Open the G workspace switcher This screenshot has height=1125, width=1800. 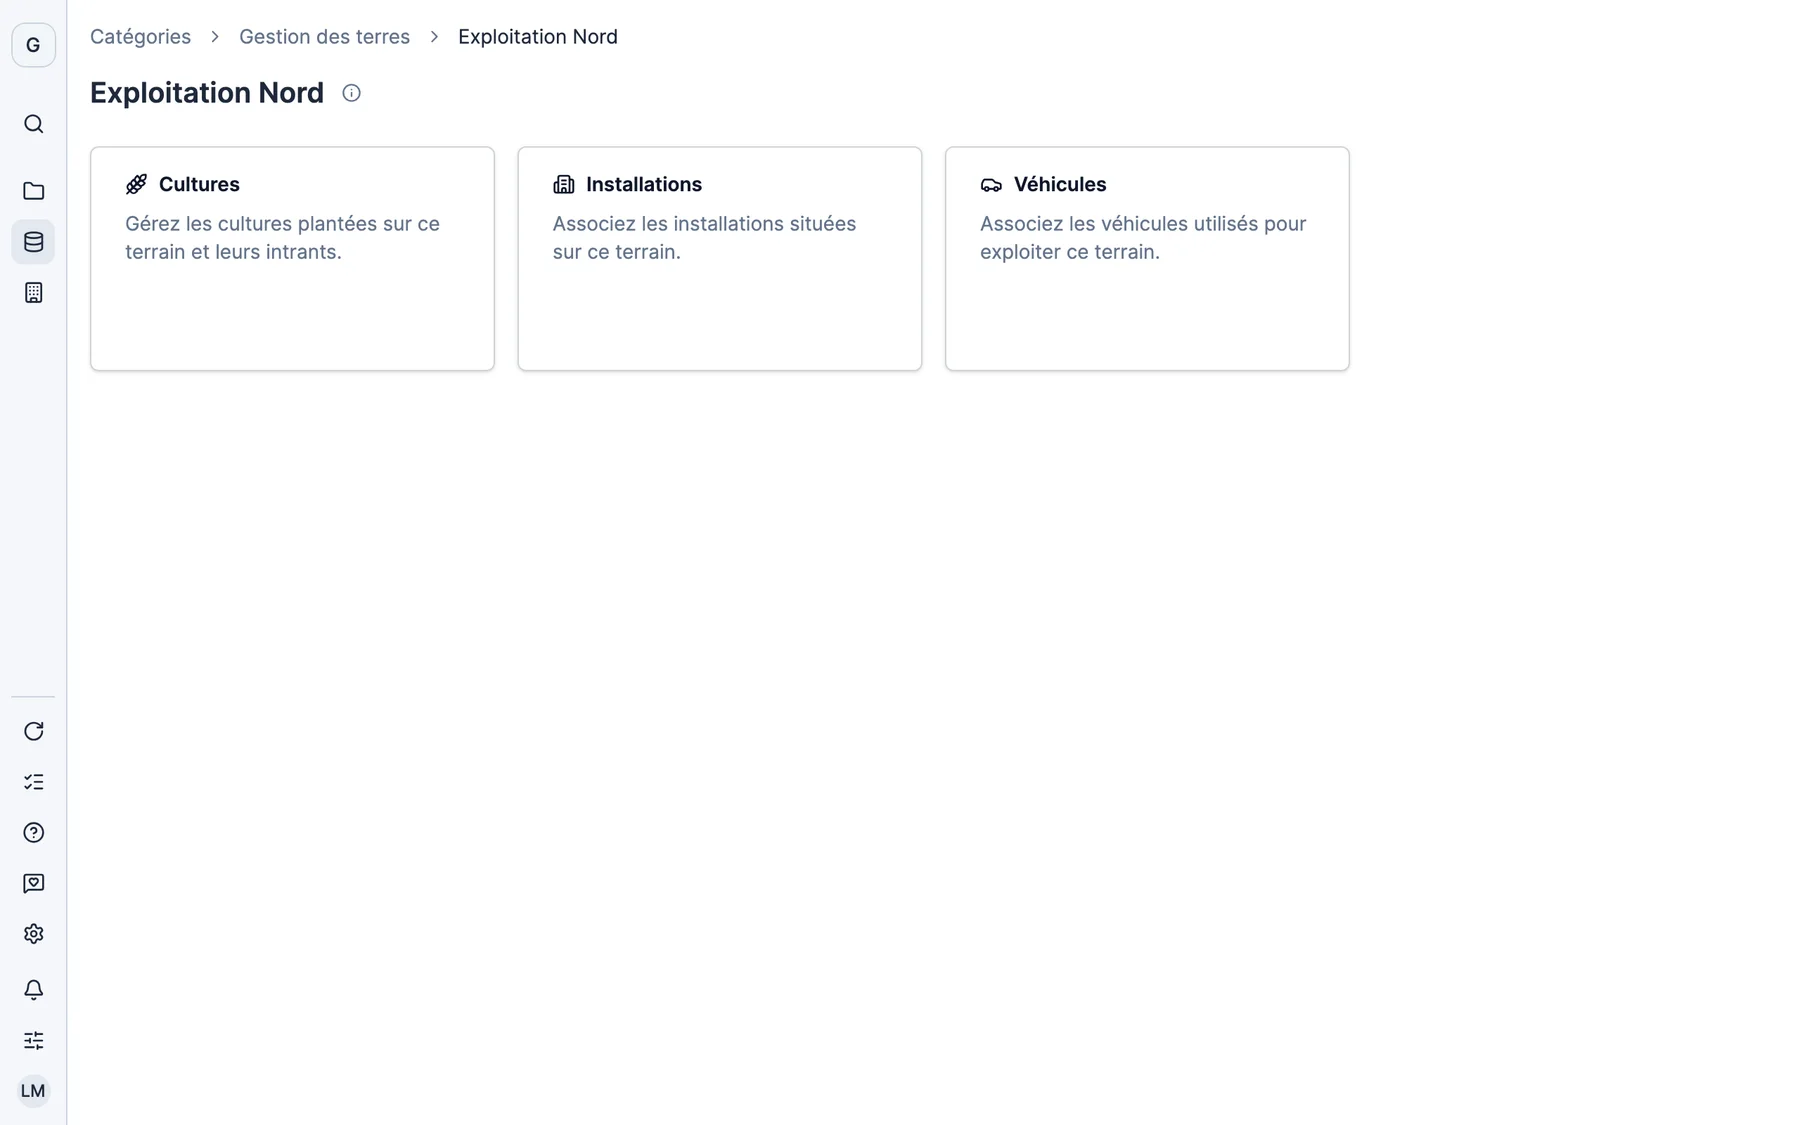point(33,45)
